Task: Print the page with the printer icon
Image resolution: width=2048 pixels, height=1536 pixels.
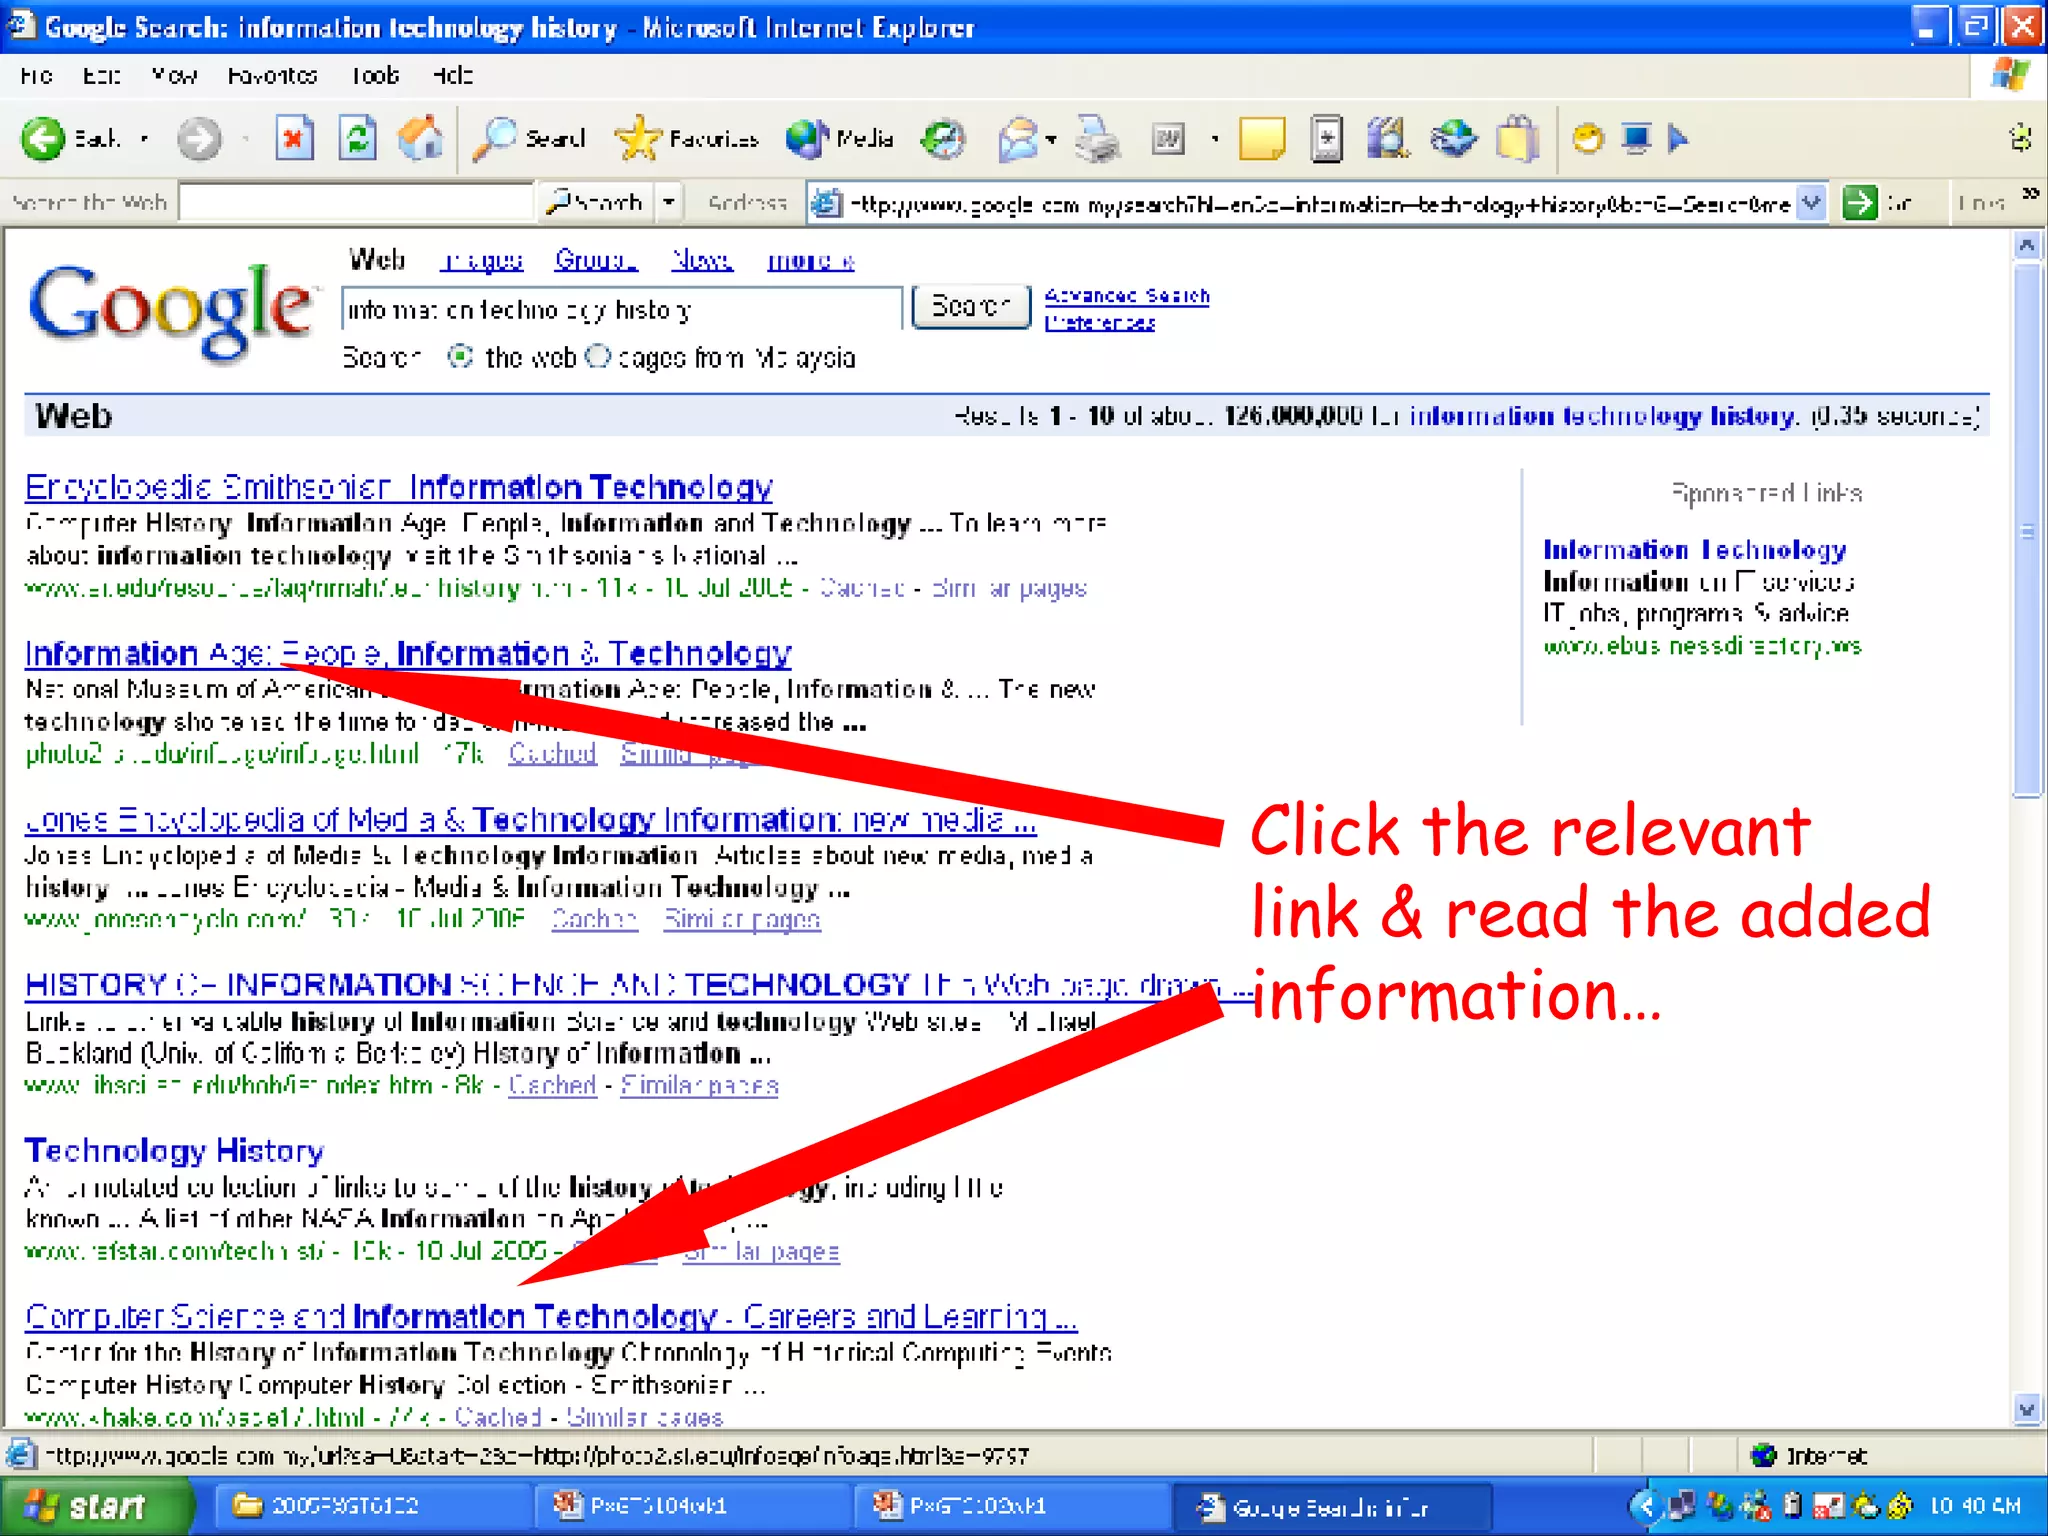Action: pos(1097,139)
